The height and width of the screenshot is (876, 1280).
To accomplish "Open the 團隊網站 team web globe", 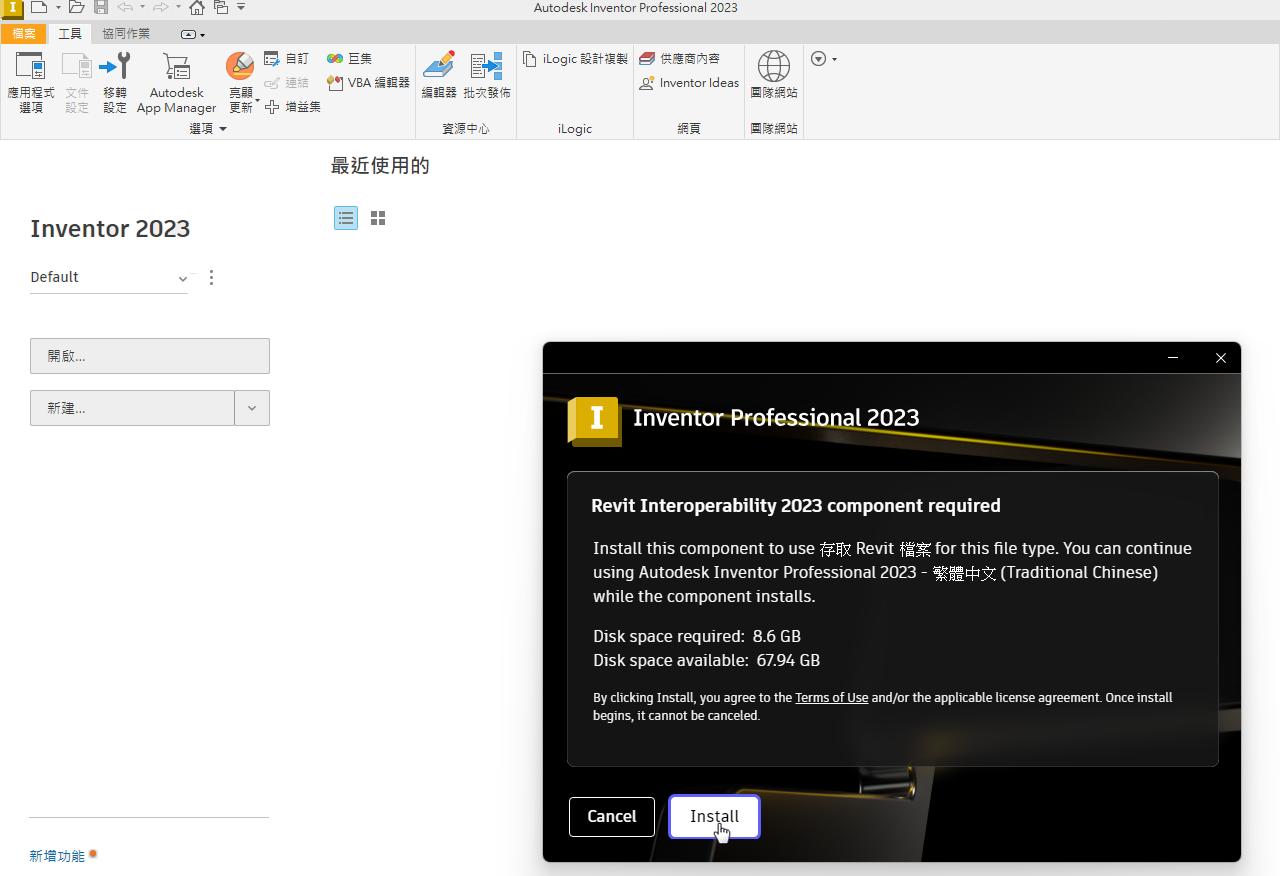I will tap(774, 76).
